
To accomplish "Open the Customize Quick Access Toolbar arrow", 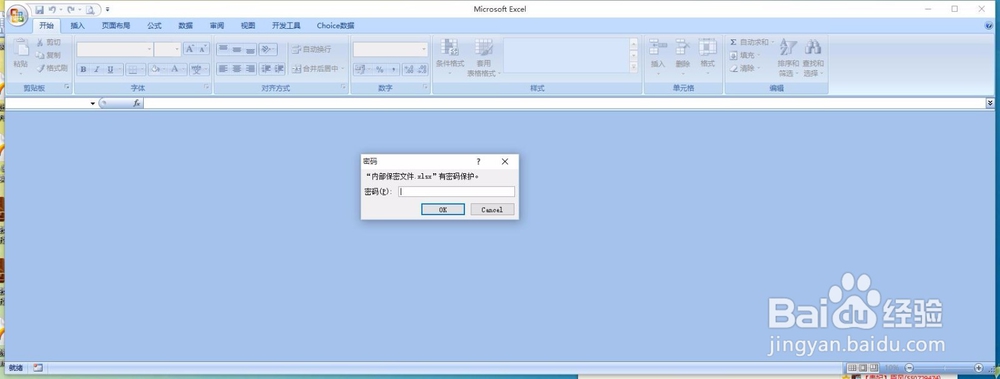I will tap(108, 10).
